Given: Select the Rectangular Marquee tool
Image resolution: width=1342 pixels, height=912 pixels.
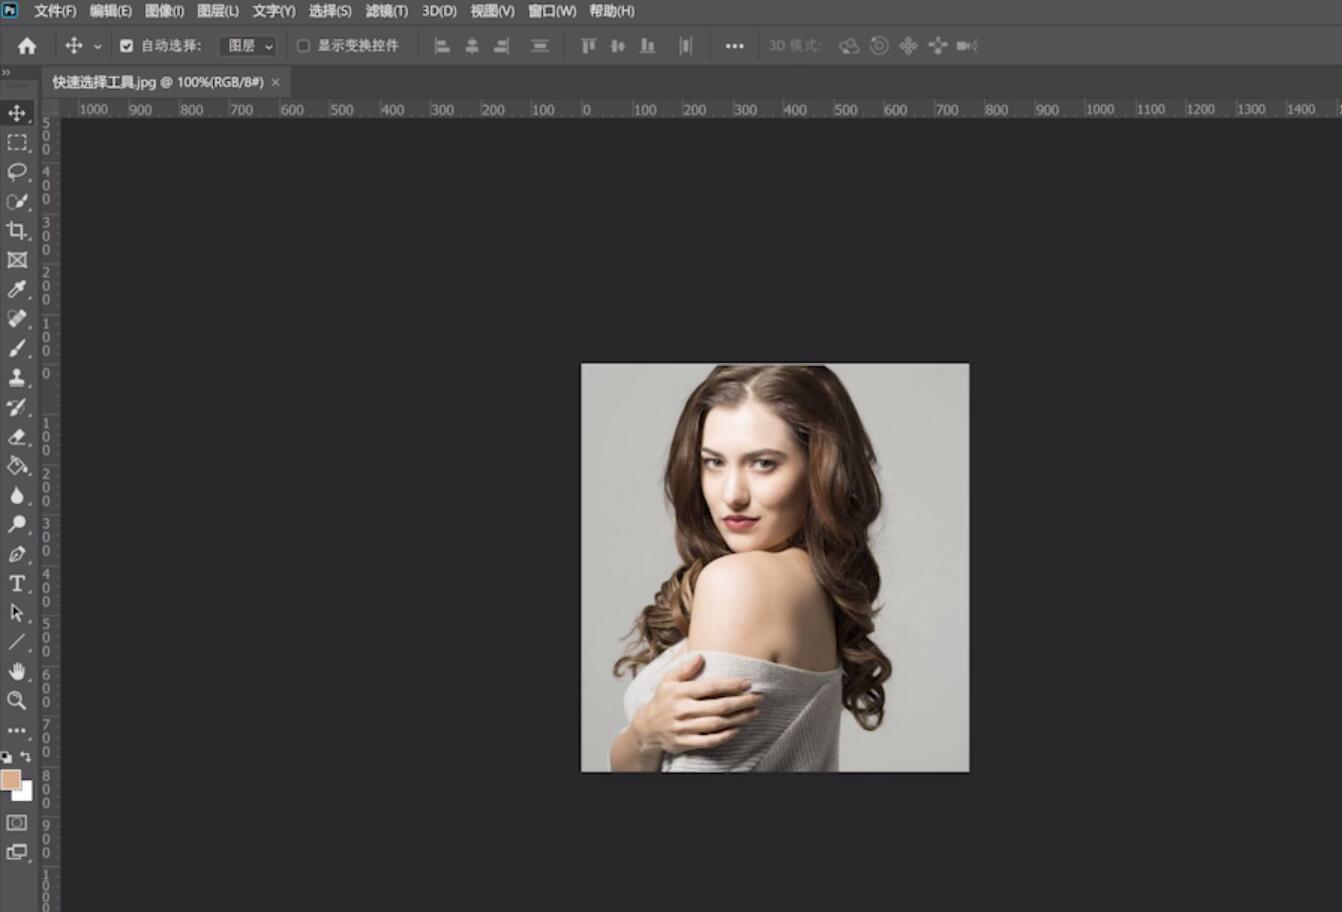Looking at the screenshot, I should [17, 143].
